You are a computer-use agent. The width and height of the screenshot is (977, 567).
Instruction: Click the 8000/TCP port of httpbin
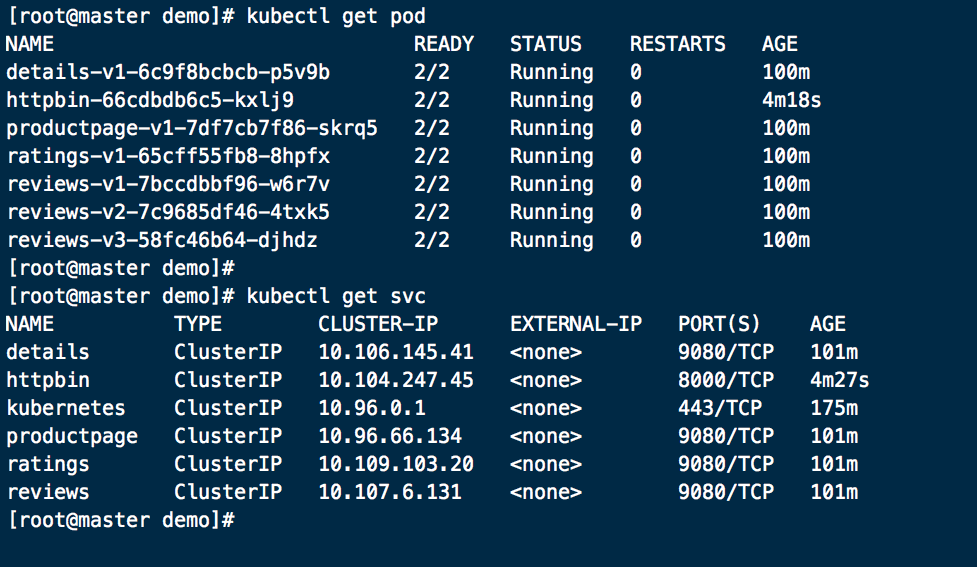(726, 380)
